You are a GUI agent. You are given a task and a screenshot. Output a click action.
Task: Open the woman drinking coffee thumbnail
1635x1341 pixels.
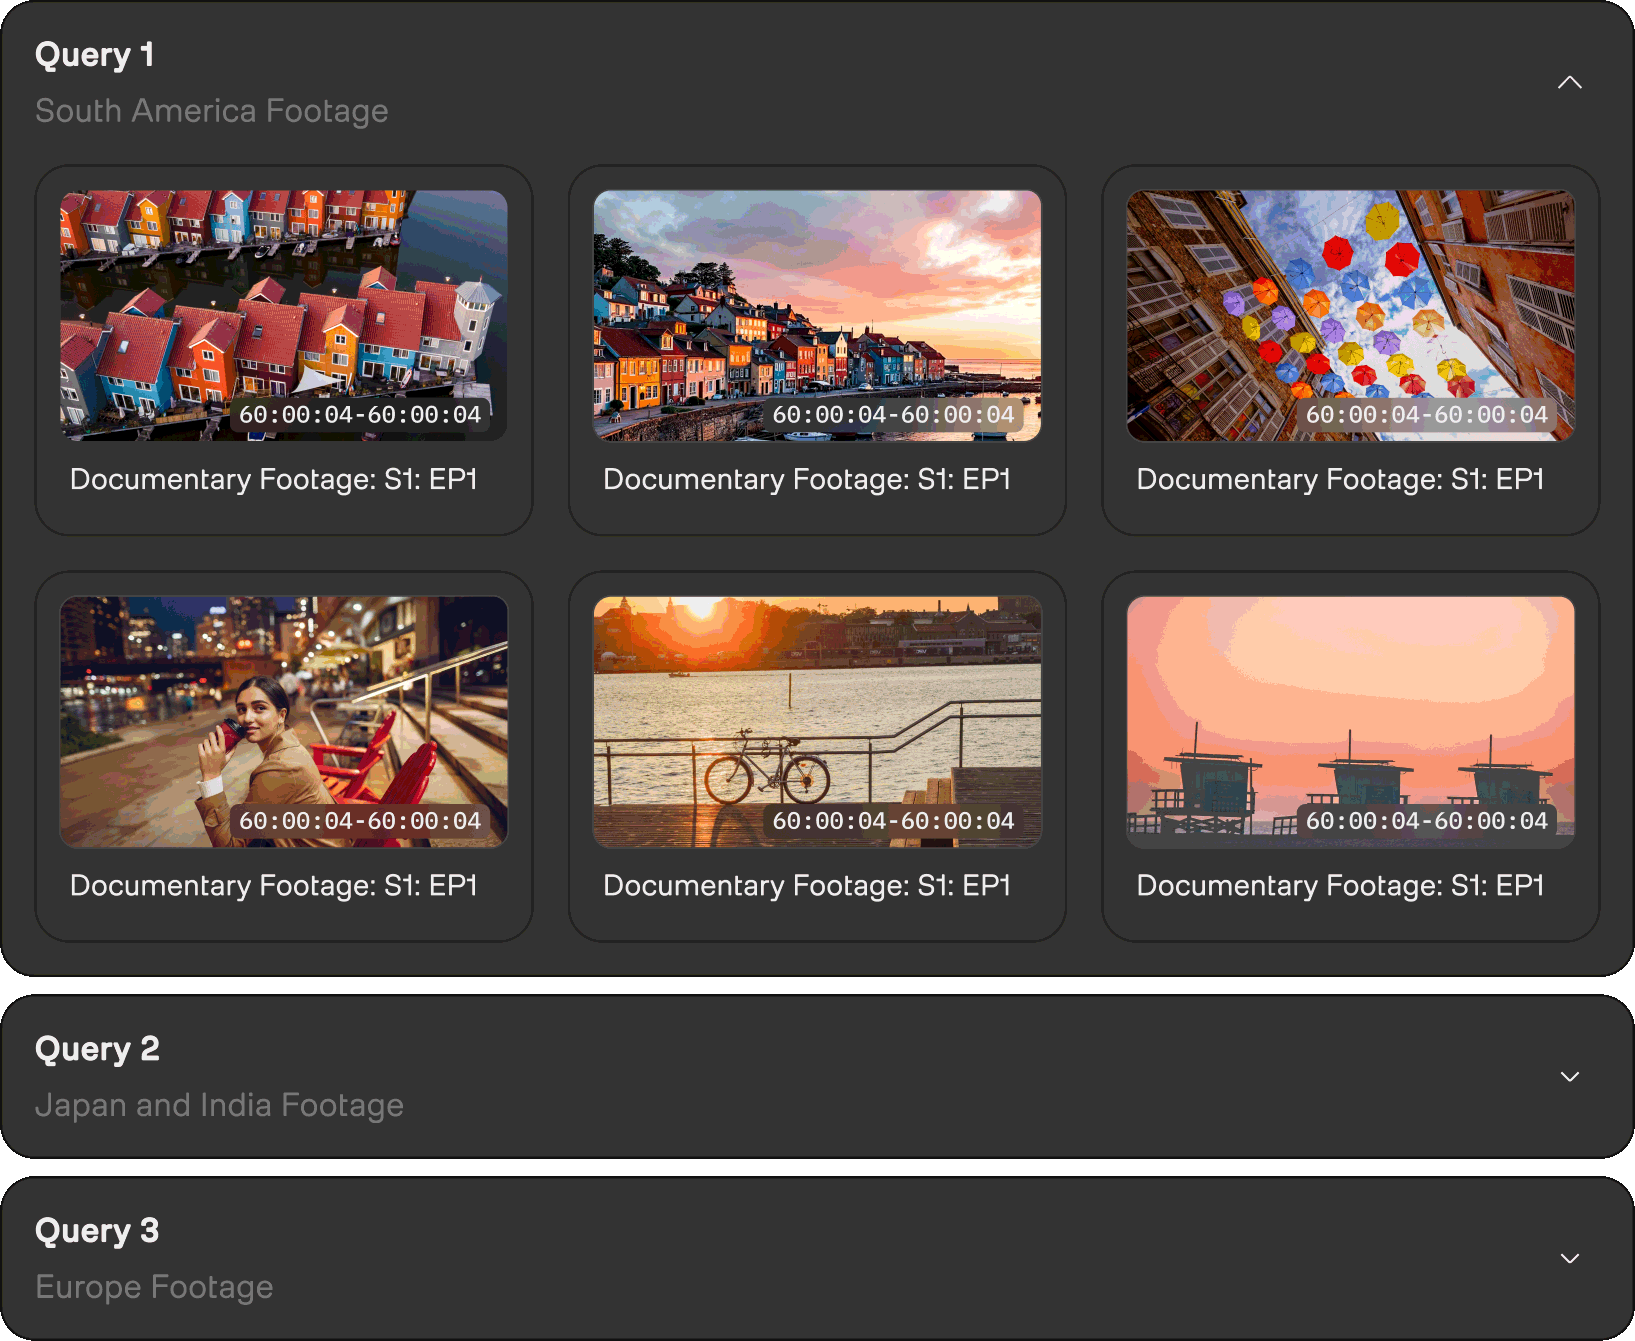coord(284,722)
